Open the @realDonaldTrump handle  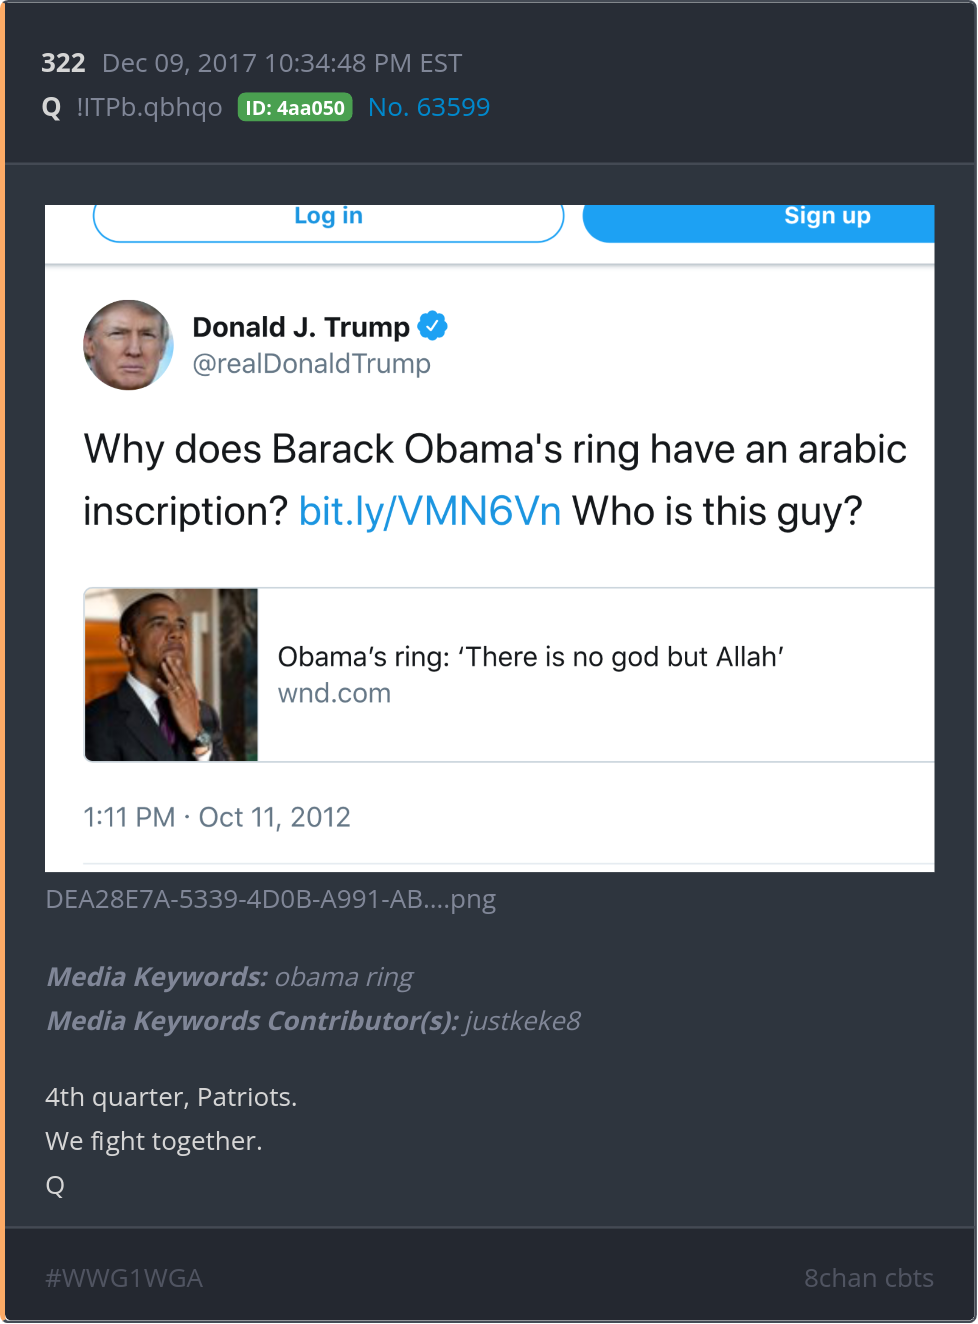click(x=311, y=364)
